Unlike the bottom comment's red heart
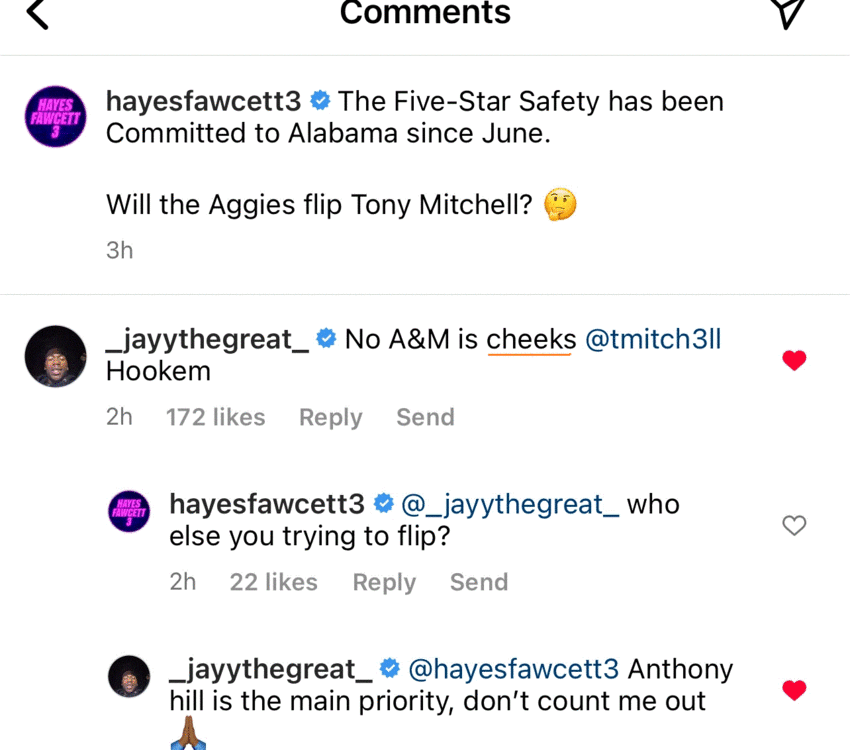 click(794, 688)
